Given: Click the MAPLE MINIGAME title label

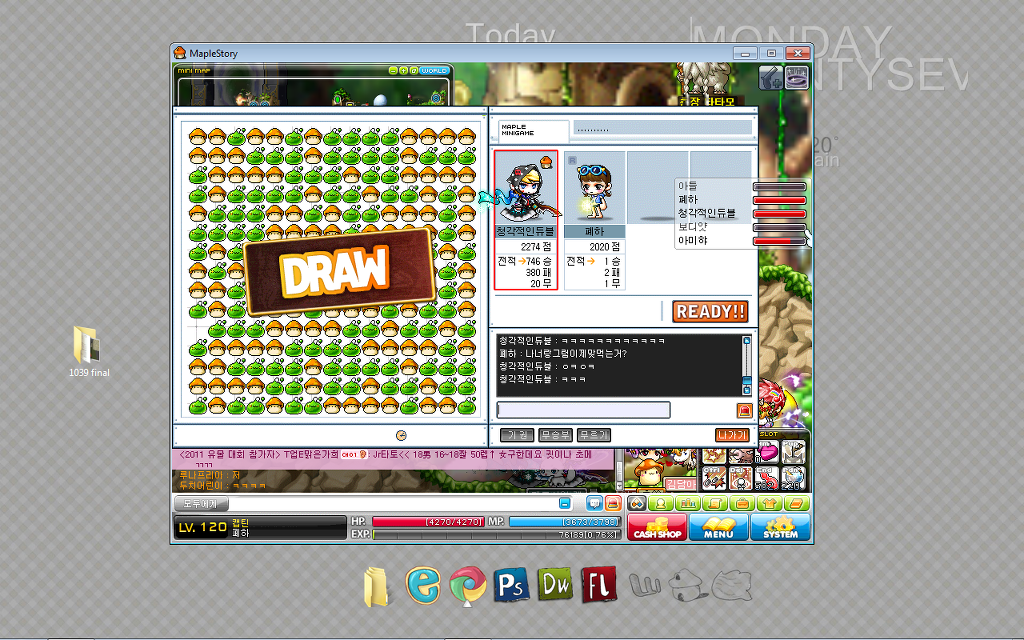Looking at the screenshot, I should (518, 130).
